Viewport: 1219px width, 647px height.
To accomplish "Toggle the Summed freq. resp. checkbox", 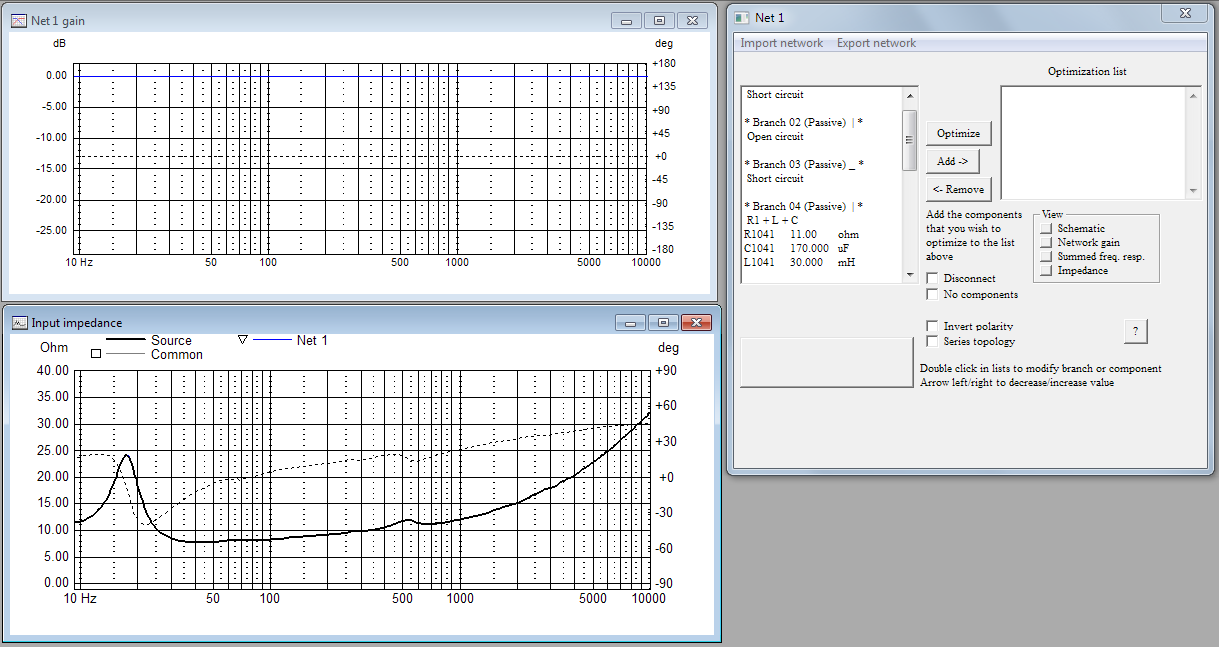I will 1047,257.
